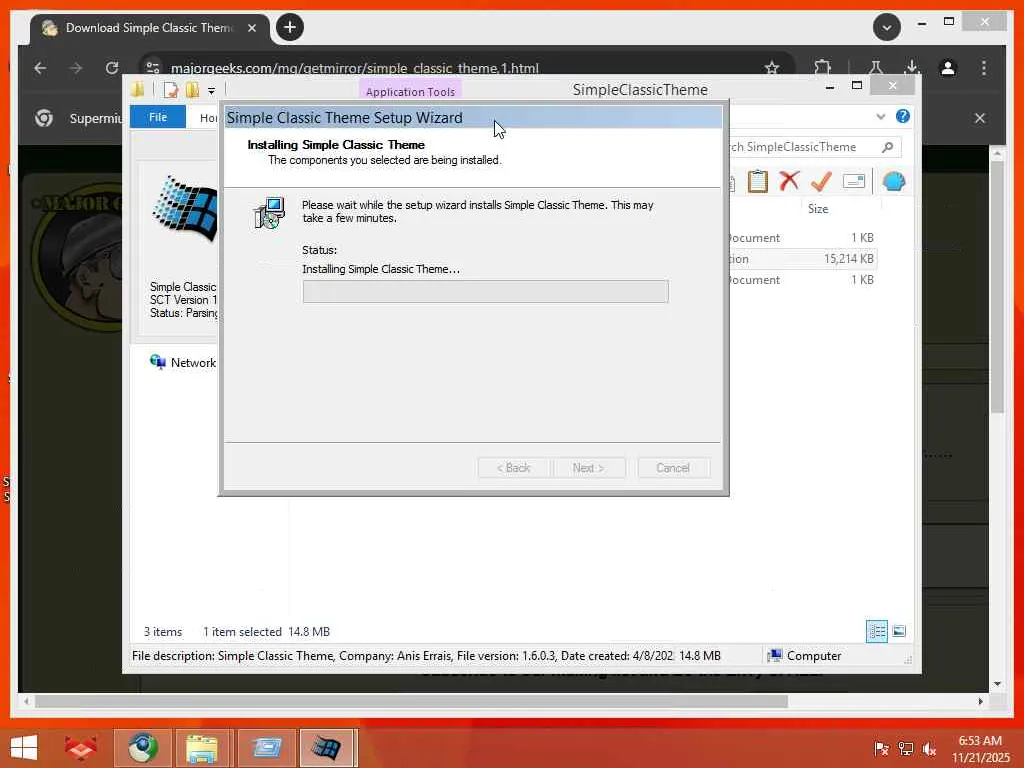1024x768 pixels.
Task: Open Chrome downloads icon
Action: (x=912, y=67)
